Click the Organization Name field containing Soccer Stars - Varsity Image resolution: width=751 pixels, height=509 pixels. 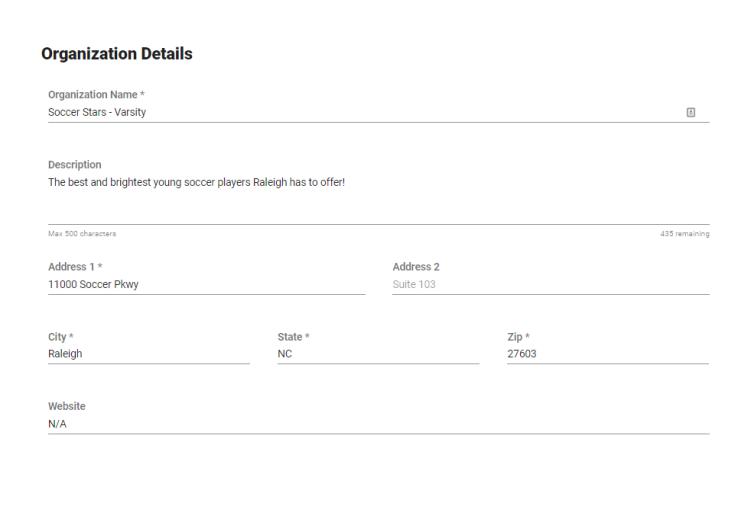378,113
